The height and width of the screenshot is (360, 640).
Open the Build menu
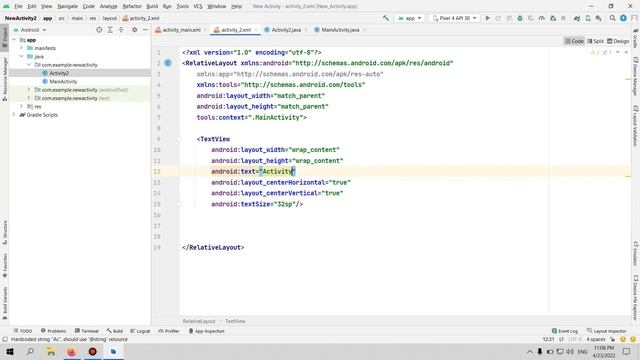(x=152, y=6)
